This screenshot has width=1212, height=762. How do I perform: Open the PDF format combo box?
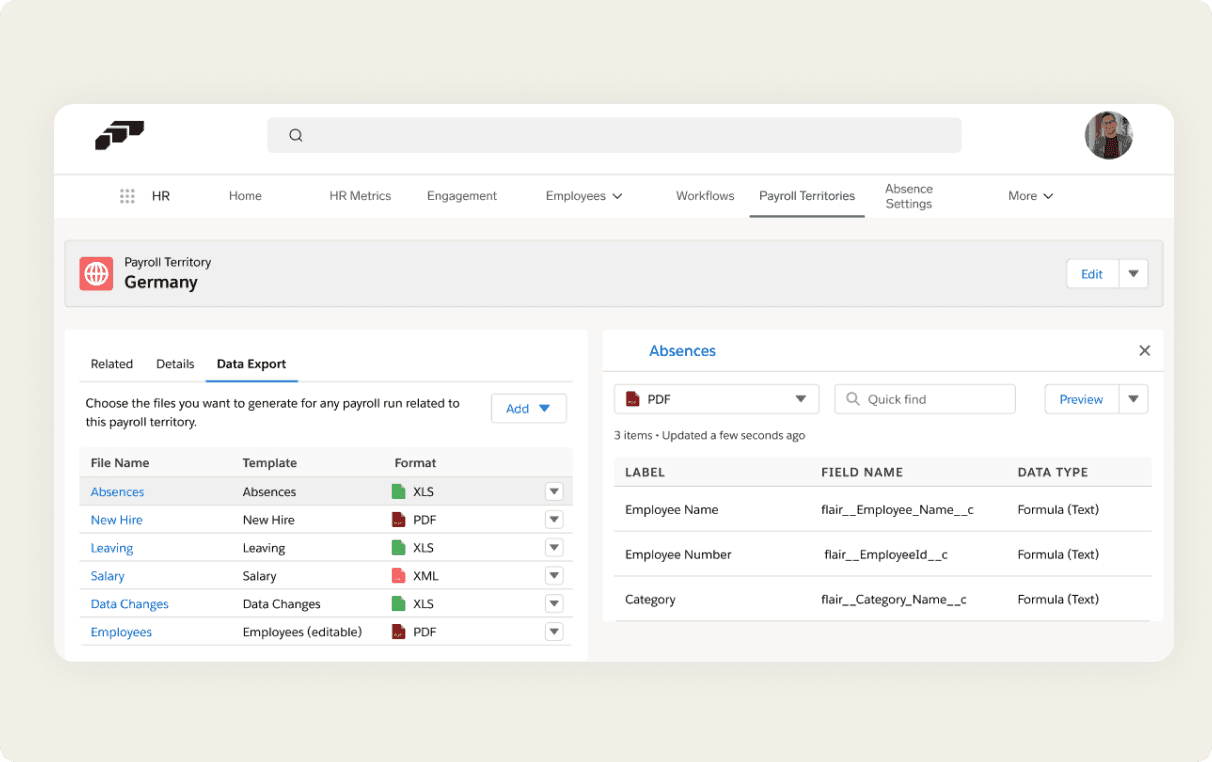click(717, 399)
